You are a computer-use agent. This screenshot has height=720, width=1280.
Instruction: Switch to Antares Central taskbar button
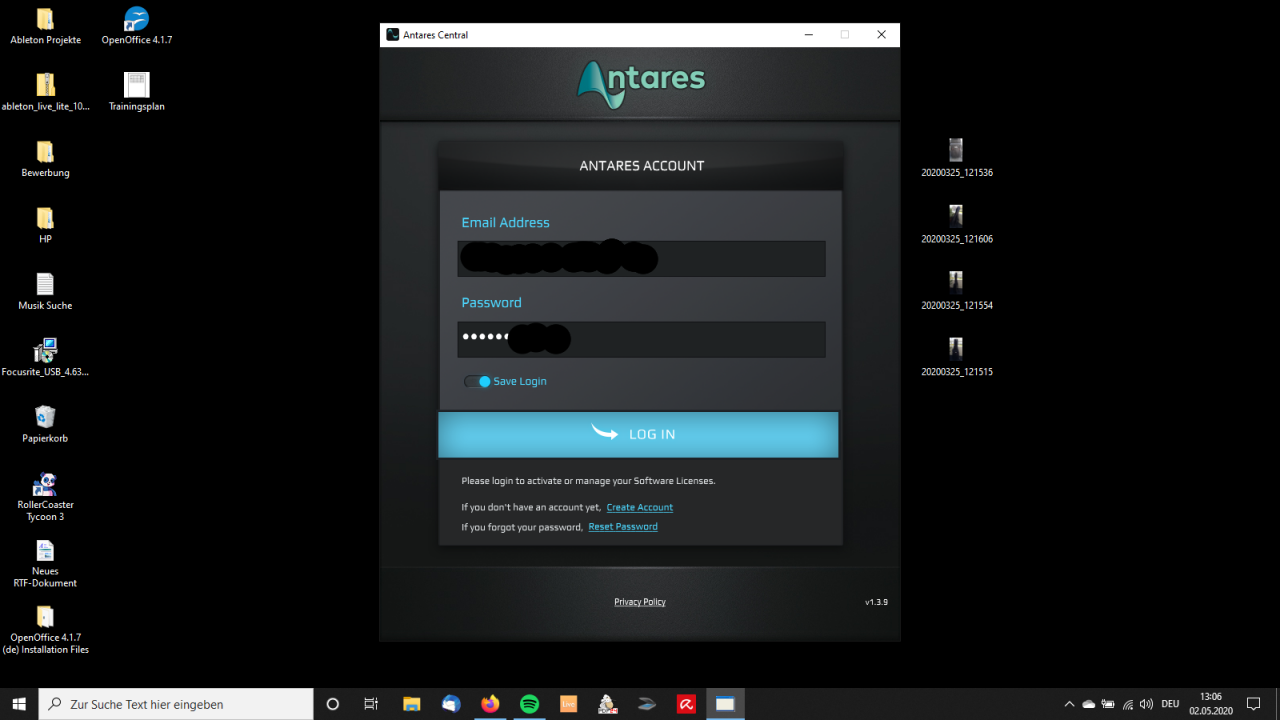(725, 704)
